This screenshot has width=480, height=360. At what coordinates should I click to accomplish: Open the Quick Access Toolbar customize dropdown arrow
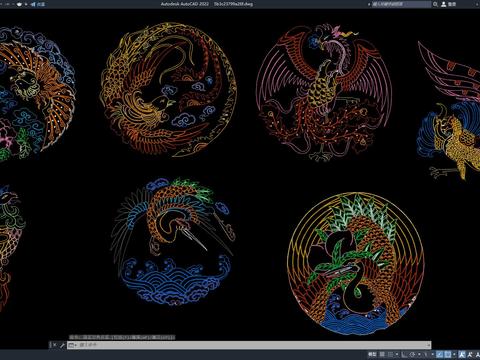26,4
